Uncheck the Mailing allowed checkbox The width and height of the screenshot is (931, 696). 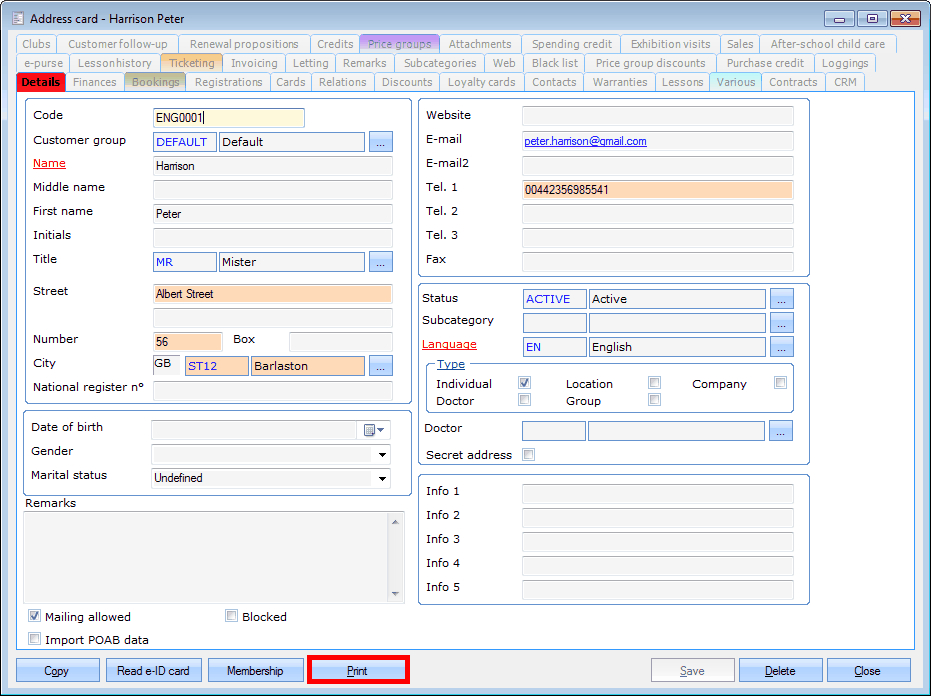coord(35,617)
